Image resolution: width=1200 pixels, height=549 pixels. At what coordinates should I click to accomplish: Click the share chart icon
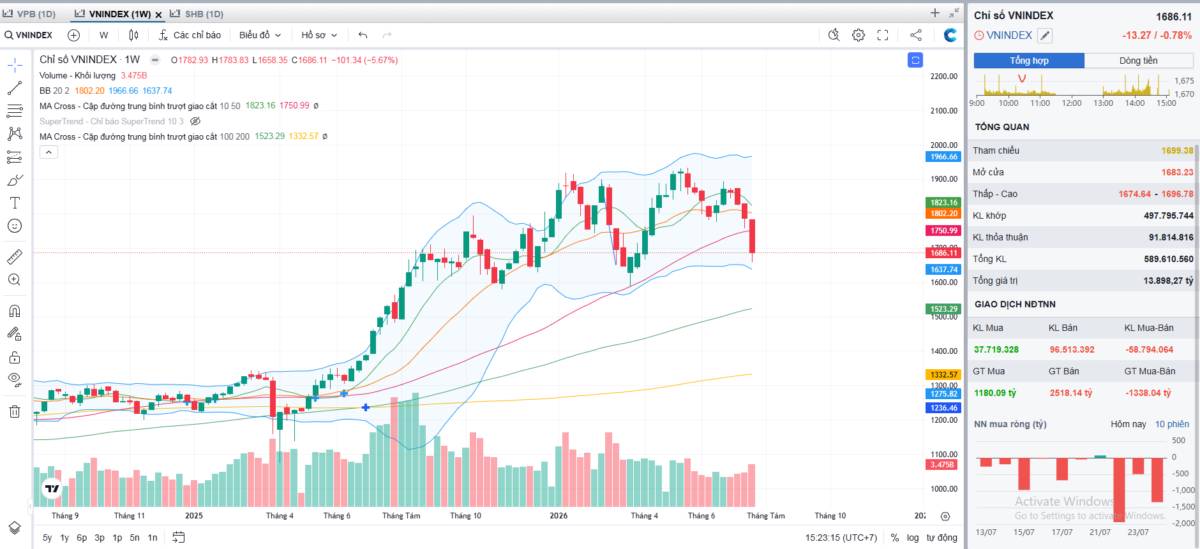[x=916, y=35]
